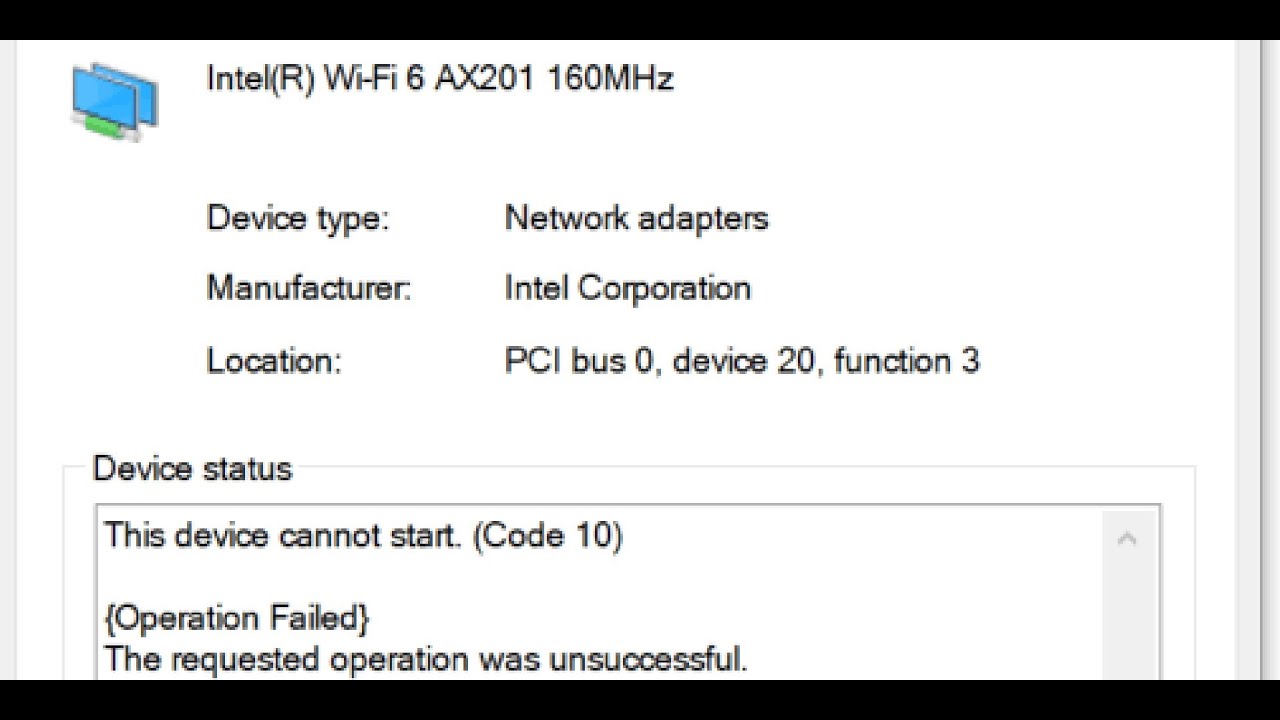1280x720 pixels.
Task: Click the "{Operation Failed}" status line
Action: click(237, 618)
